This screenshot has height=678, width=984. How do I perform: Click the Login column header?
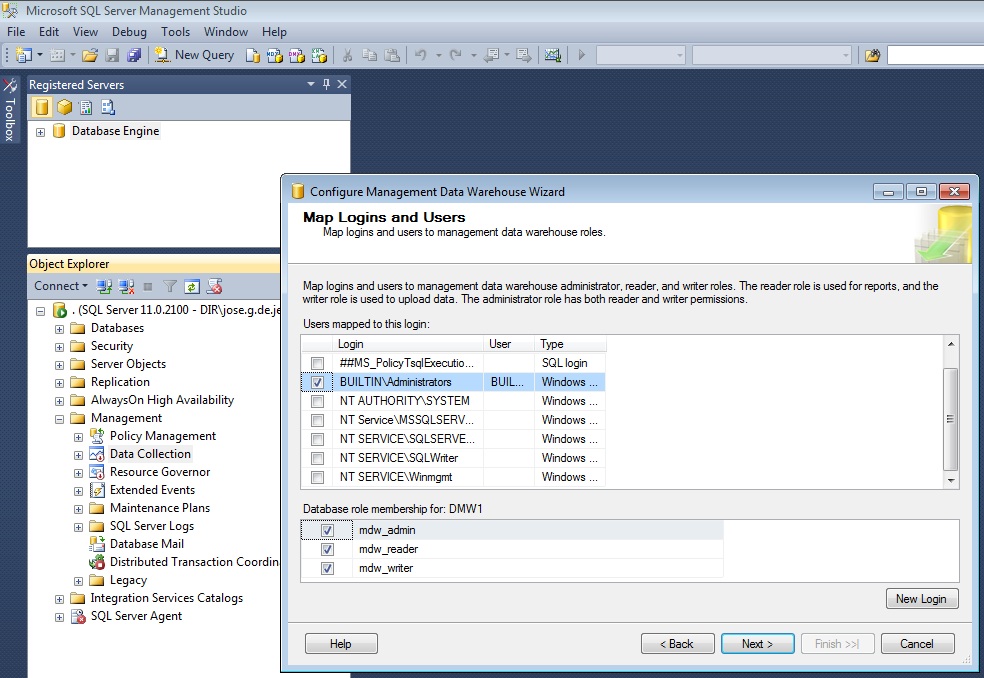tap(408, 344)
